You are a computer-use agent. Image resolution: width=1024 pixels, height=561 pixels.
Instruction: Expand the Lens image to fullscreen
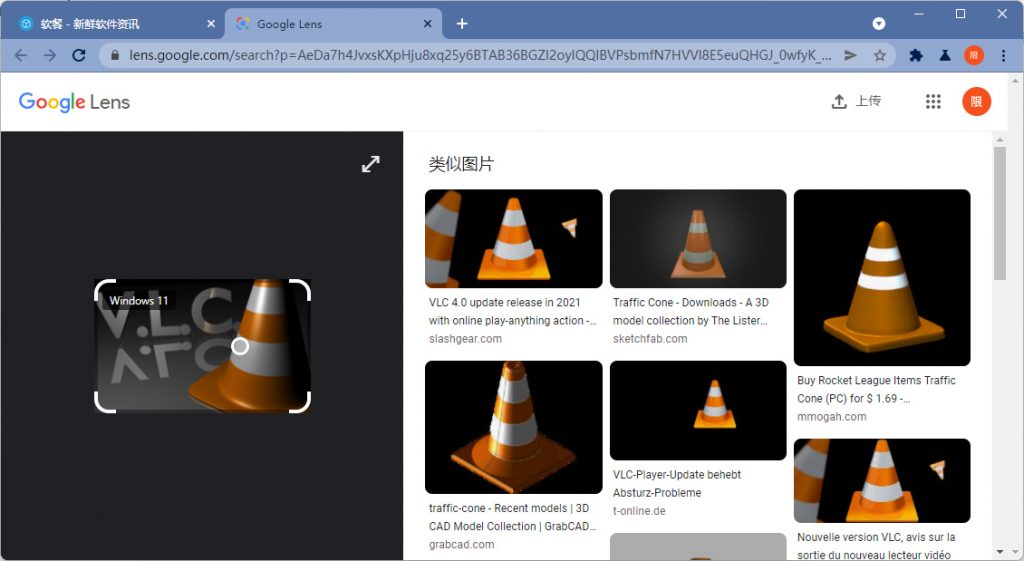pyautogui.click(x=370, y=164)
